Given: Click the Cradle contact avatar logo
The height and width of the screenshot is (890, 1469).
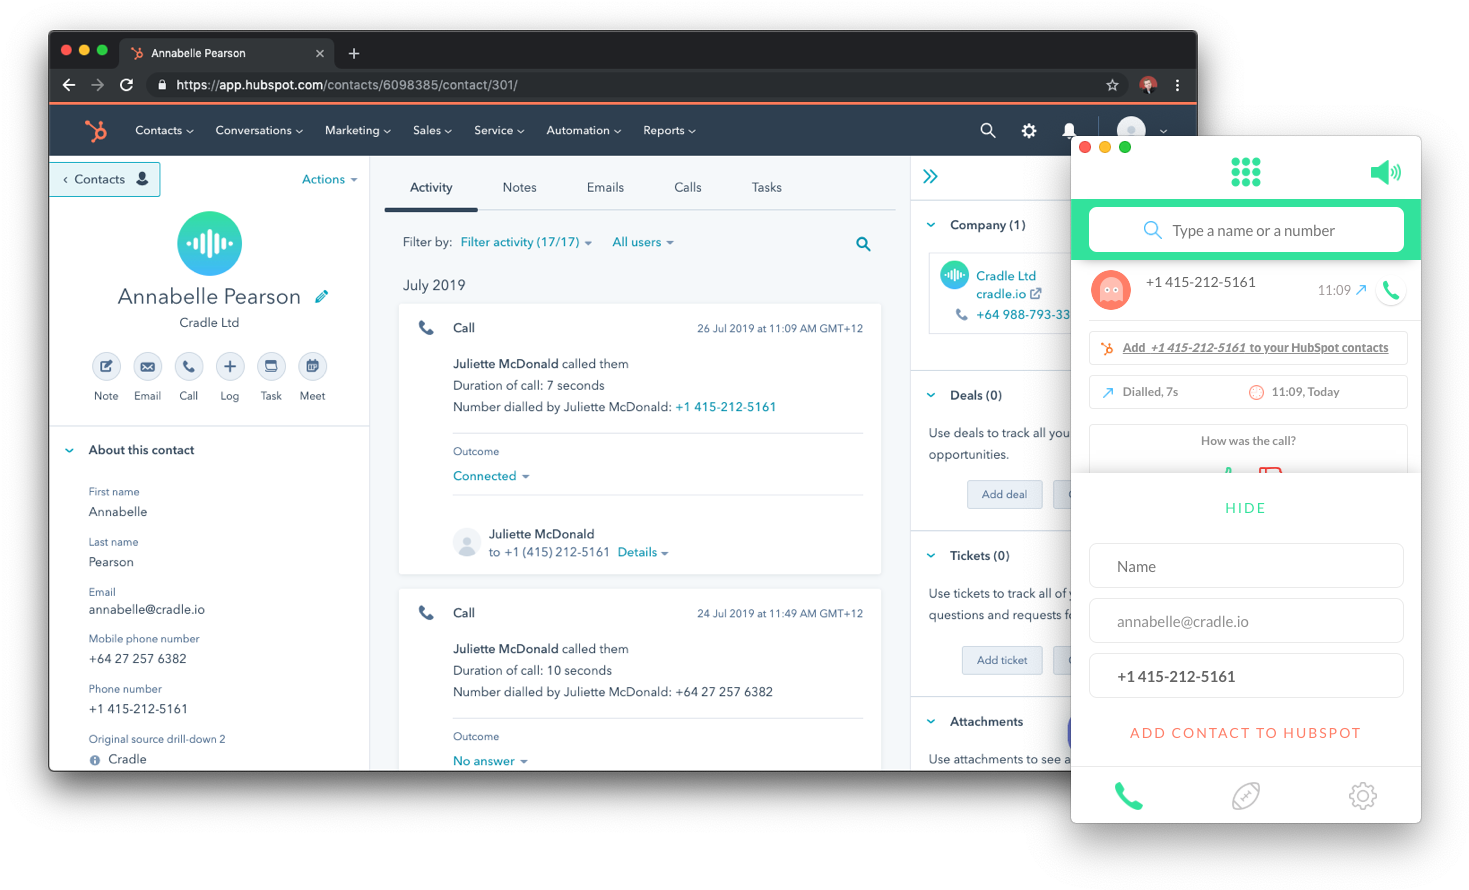Looking at the screenshot, I should [209, 243].
